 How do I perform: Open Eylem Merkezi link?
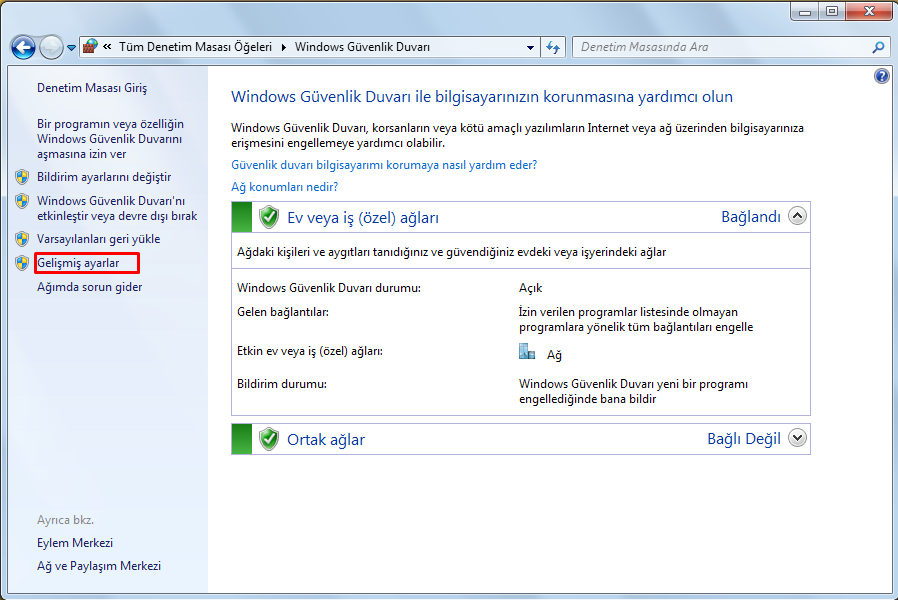tap(75, 543)
